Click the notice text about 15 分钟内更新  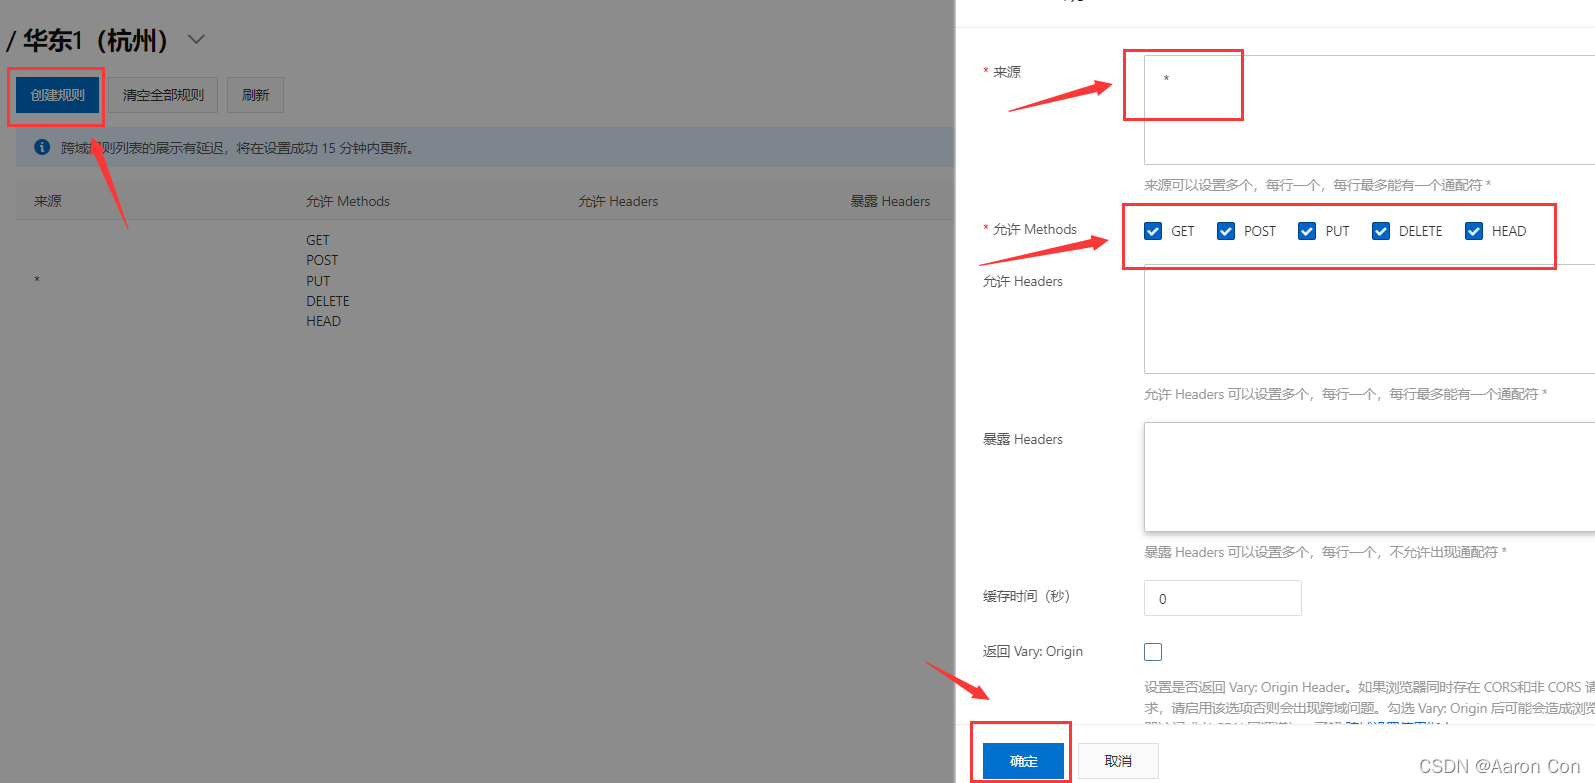point(237,148)
